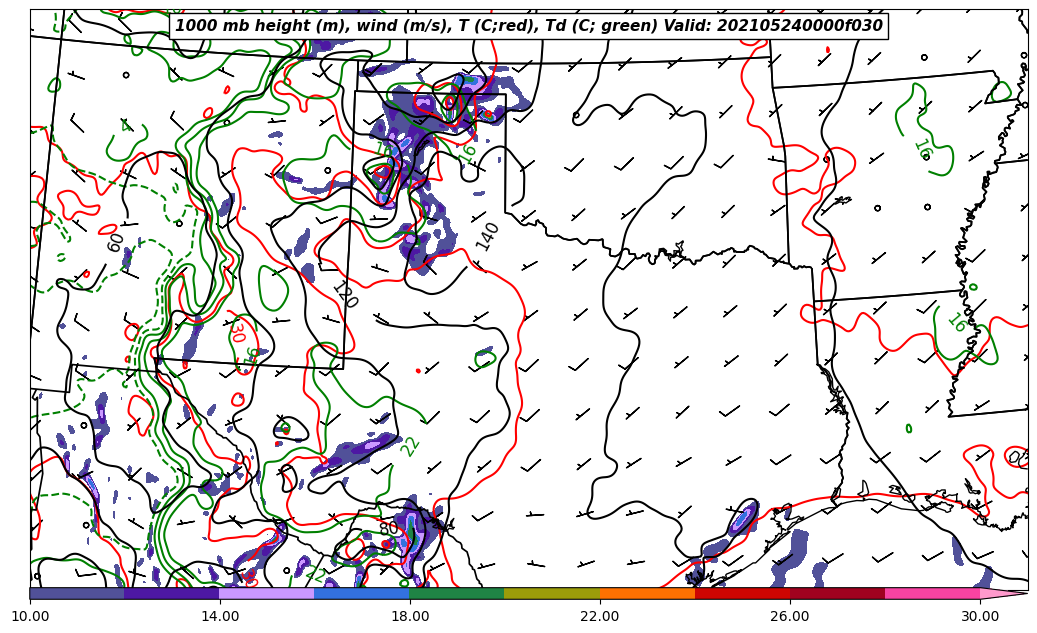Click the plot title text at top
This screenshot has width=1037, height=633.
click(x=529, y=26)
